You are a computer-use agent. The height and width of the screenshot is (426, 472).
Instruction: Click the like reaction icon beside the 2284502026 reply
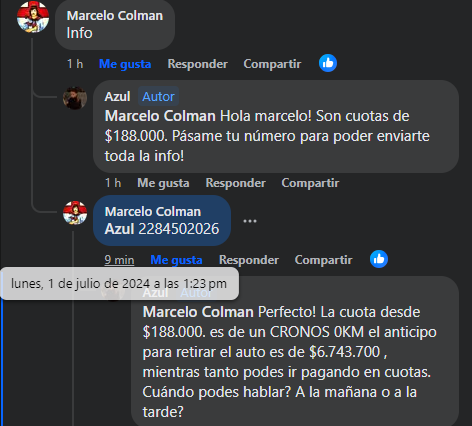point(379,259)
